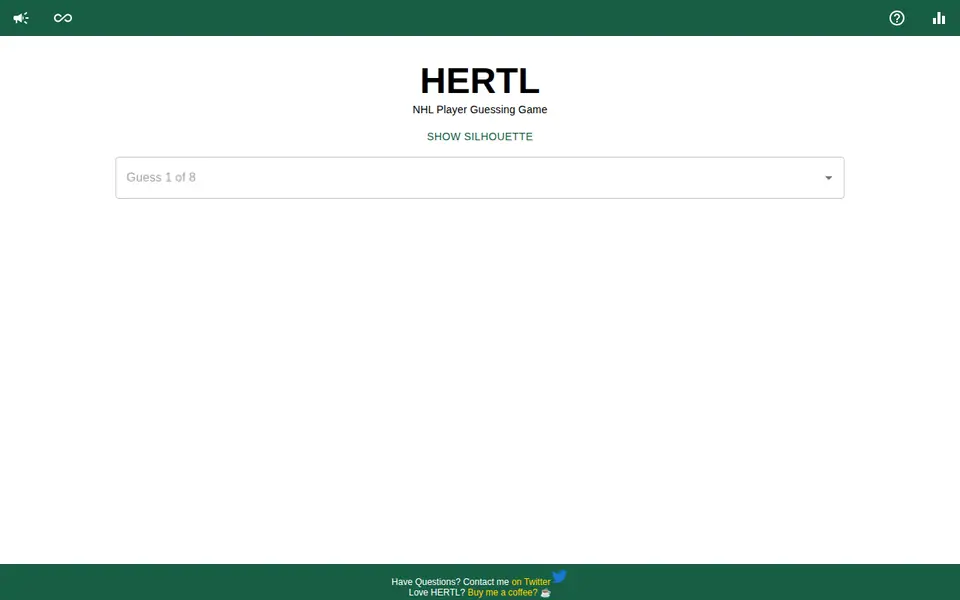960x600 pixels.
Task: Expand the player guess dropdown arrow
Action: (x=828, y=178)
